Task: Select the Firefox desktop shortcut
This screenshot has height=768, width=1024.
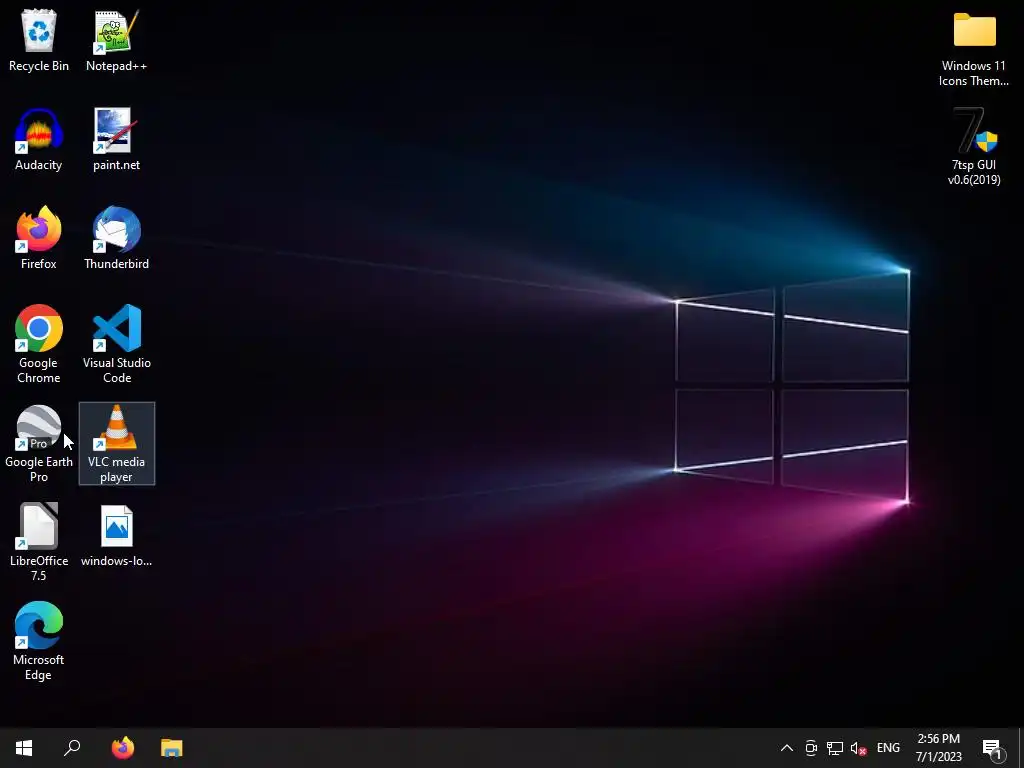Action: (39, 238)
